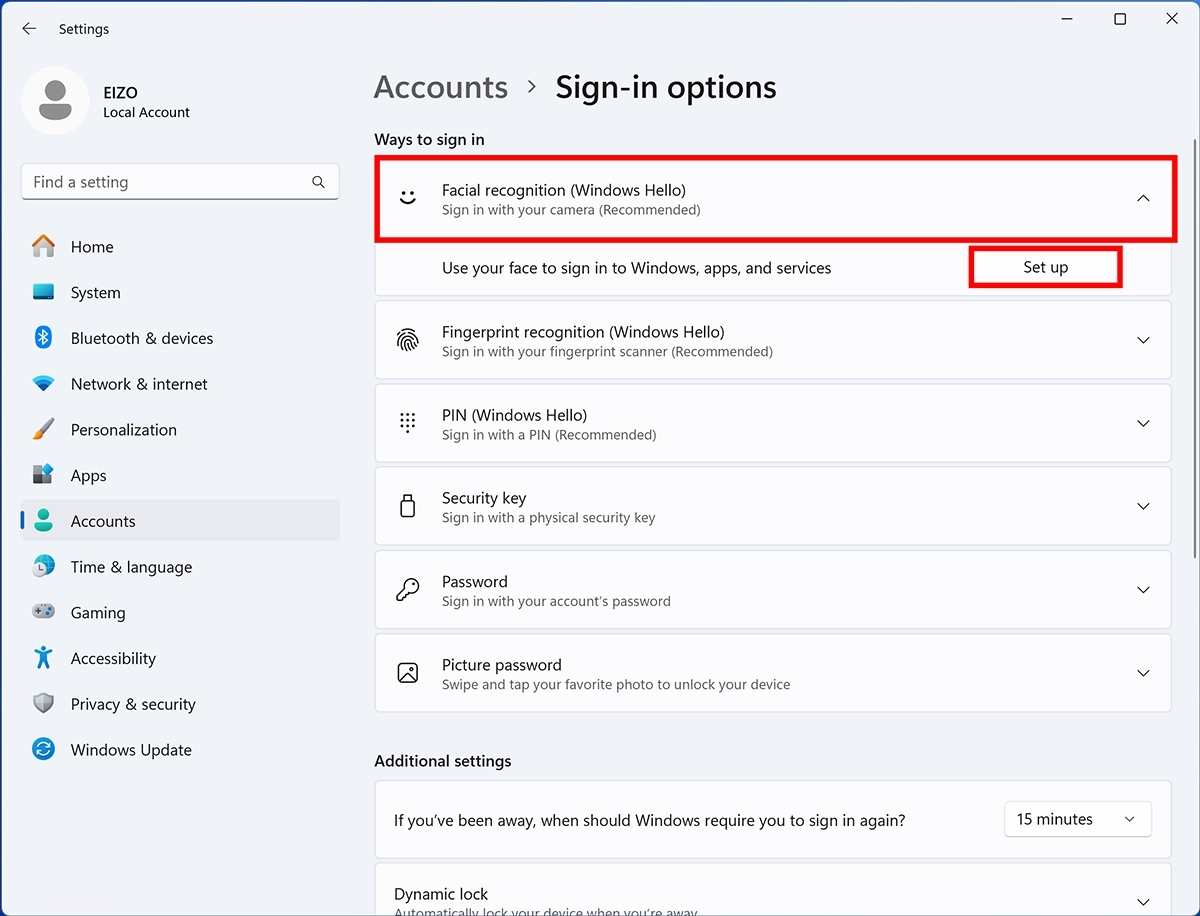
Task: Click the EIZO user avatar icon
Action: 56,101
